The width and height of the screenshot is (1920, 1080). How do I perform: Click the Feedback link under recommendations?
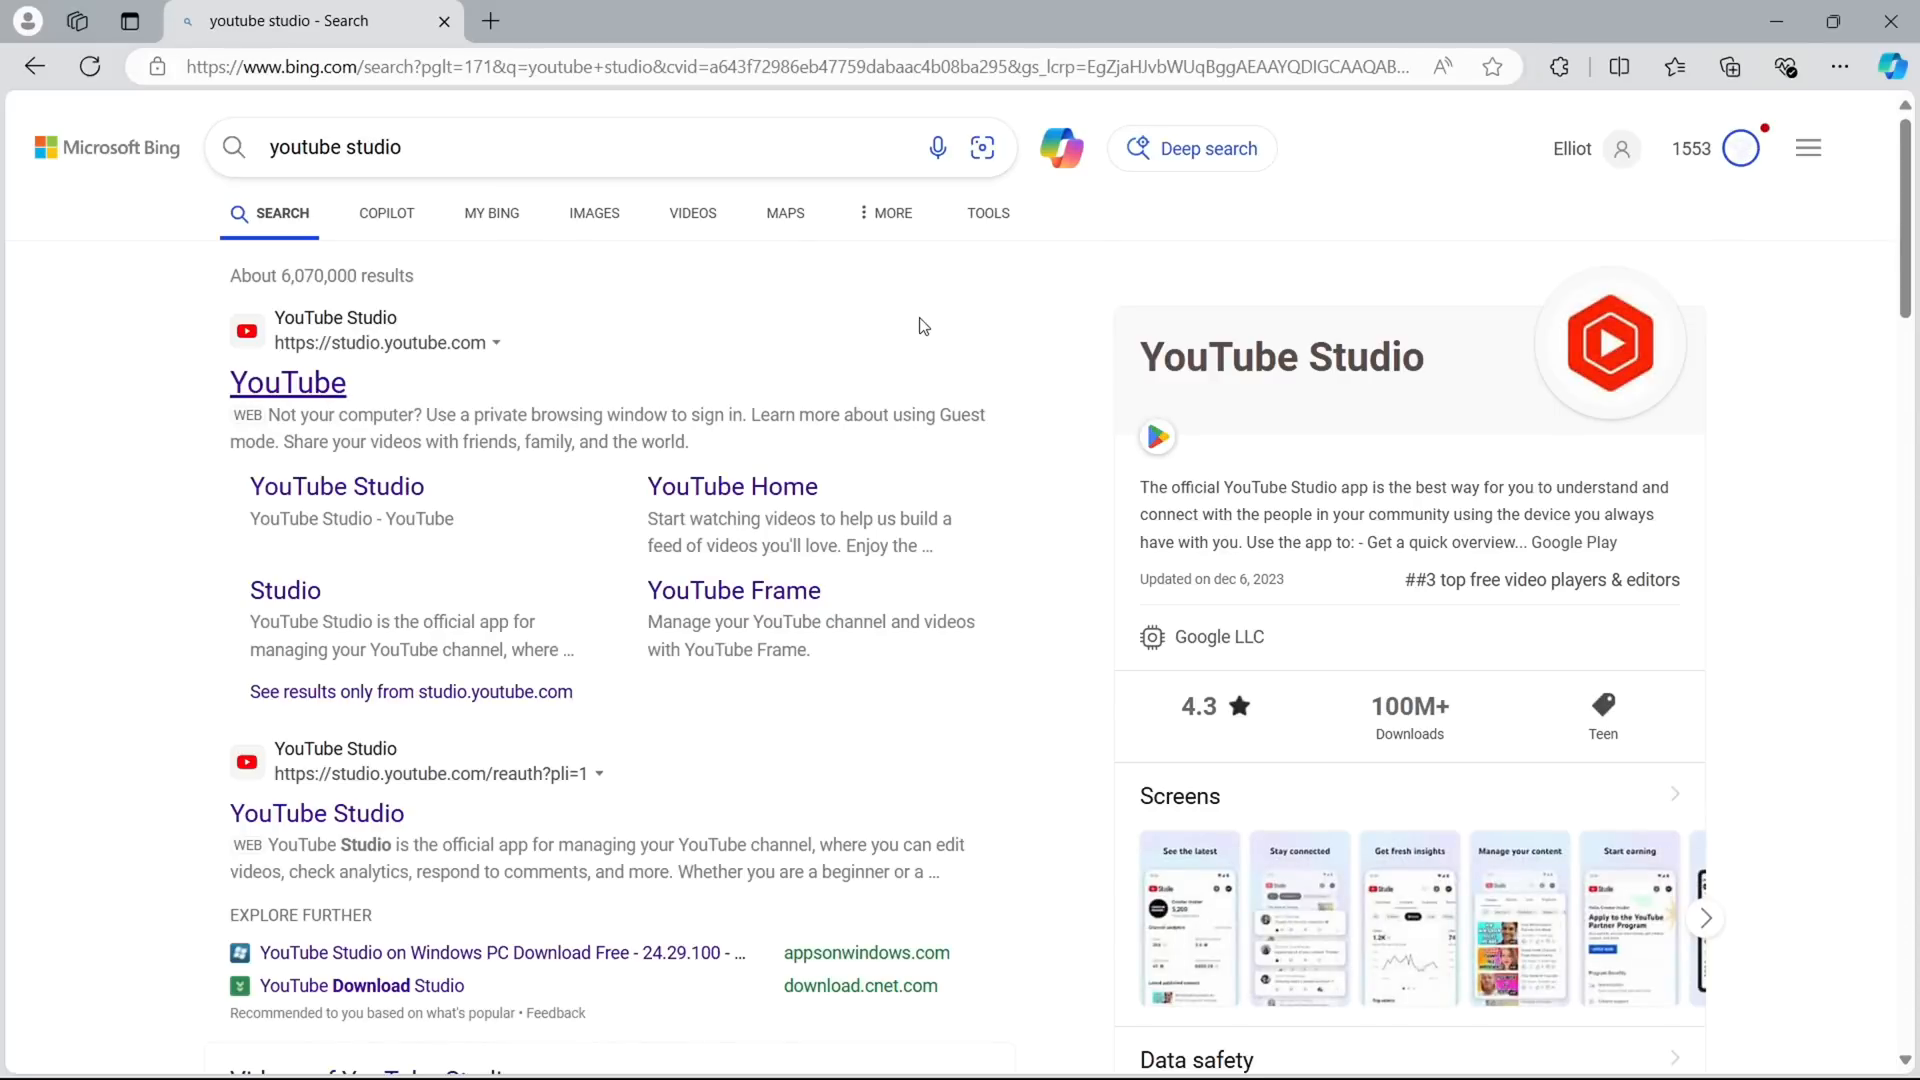click(556, 1013)
